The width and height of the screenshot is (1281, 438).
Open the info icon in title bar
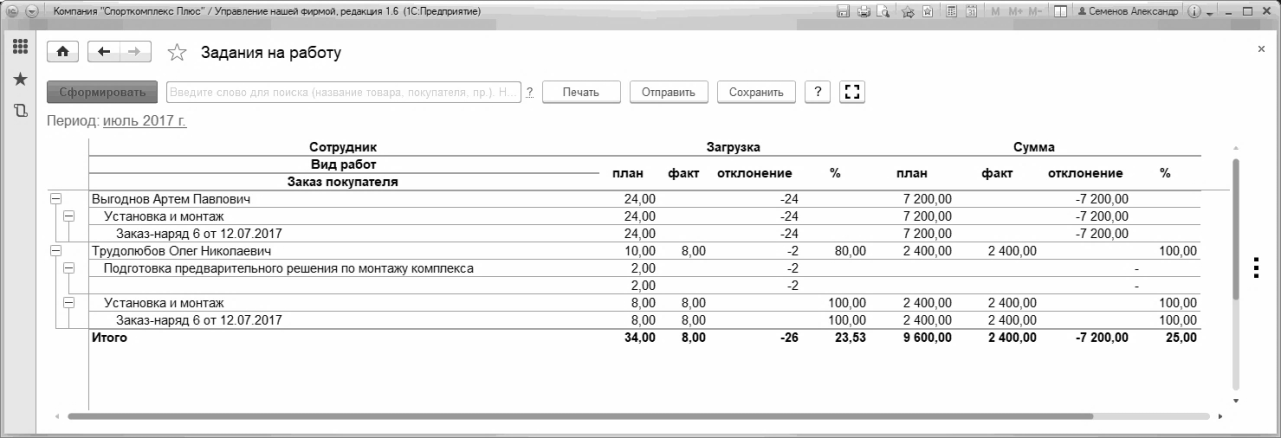click(x=1194, y=11)
